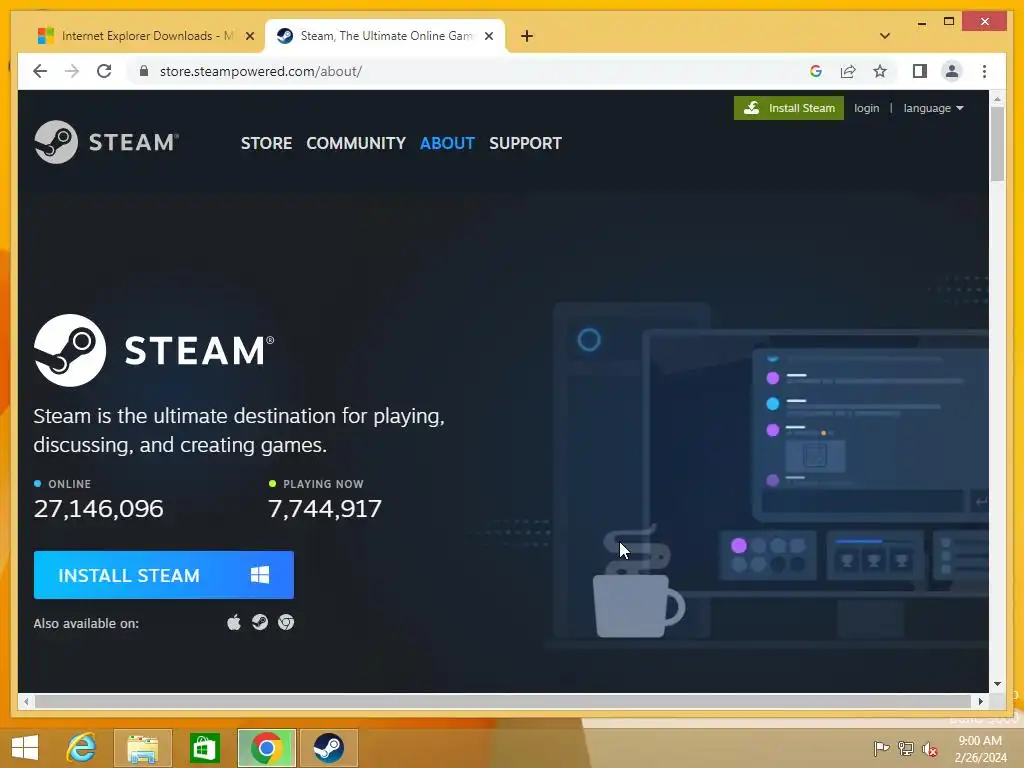Open the COMMUNITY menu
This screenshot has height=768, width=1024.
pos(356,143)
